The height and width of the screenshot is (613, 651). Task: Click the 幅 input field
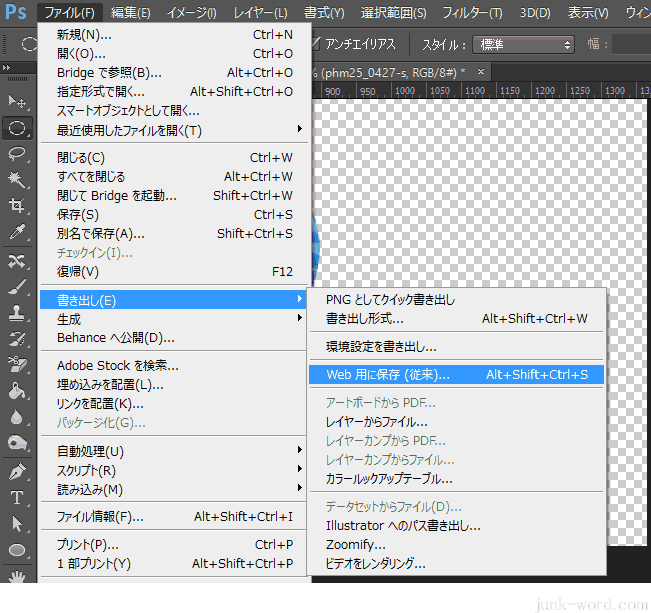tap(632, 44)
